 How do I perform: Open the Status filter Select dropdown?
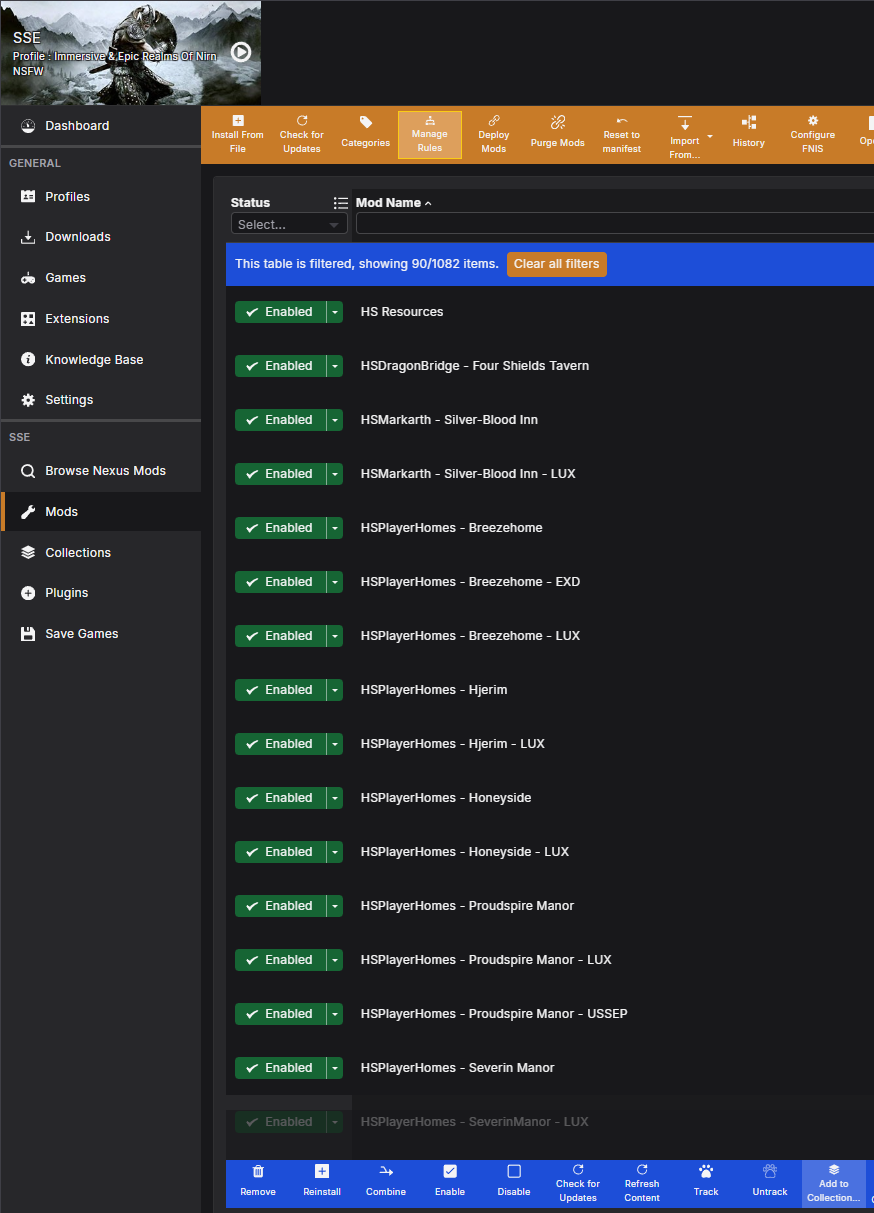(289, 223)
